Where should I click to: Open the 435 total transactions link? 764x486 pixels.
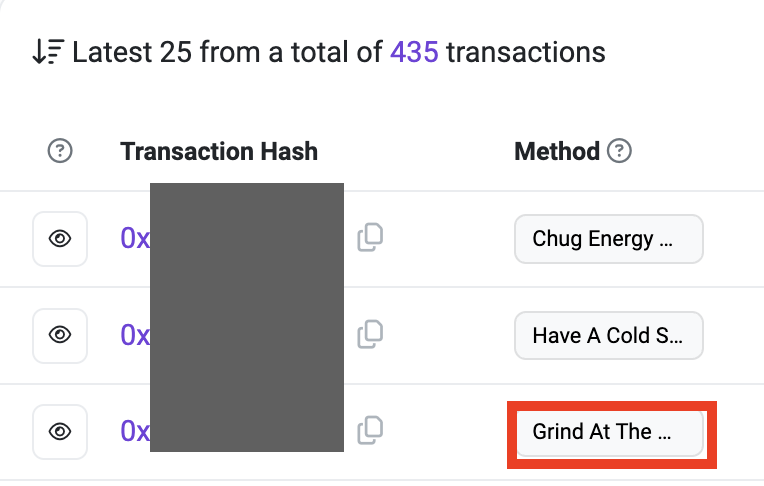414,52
